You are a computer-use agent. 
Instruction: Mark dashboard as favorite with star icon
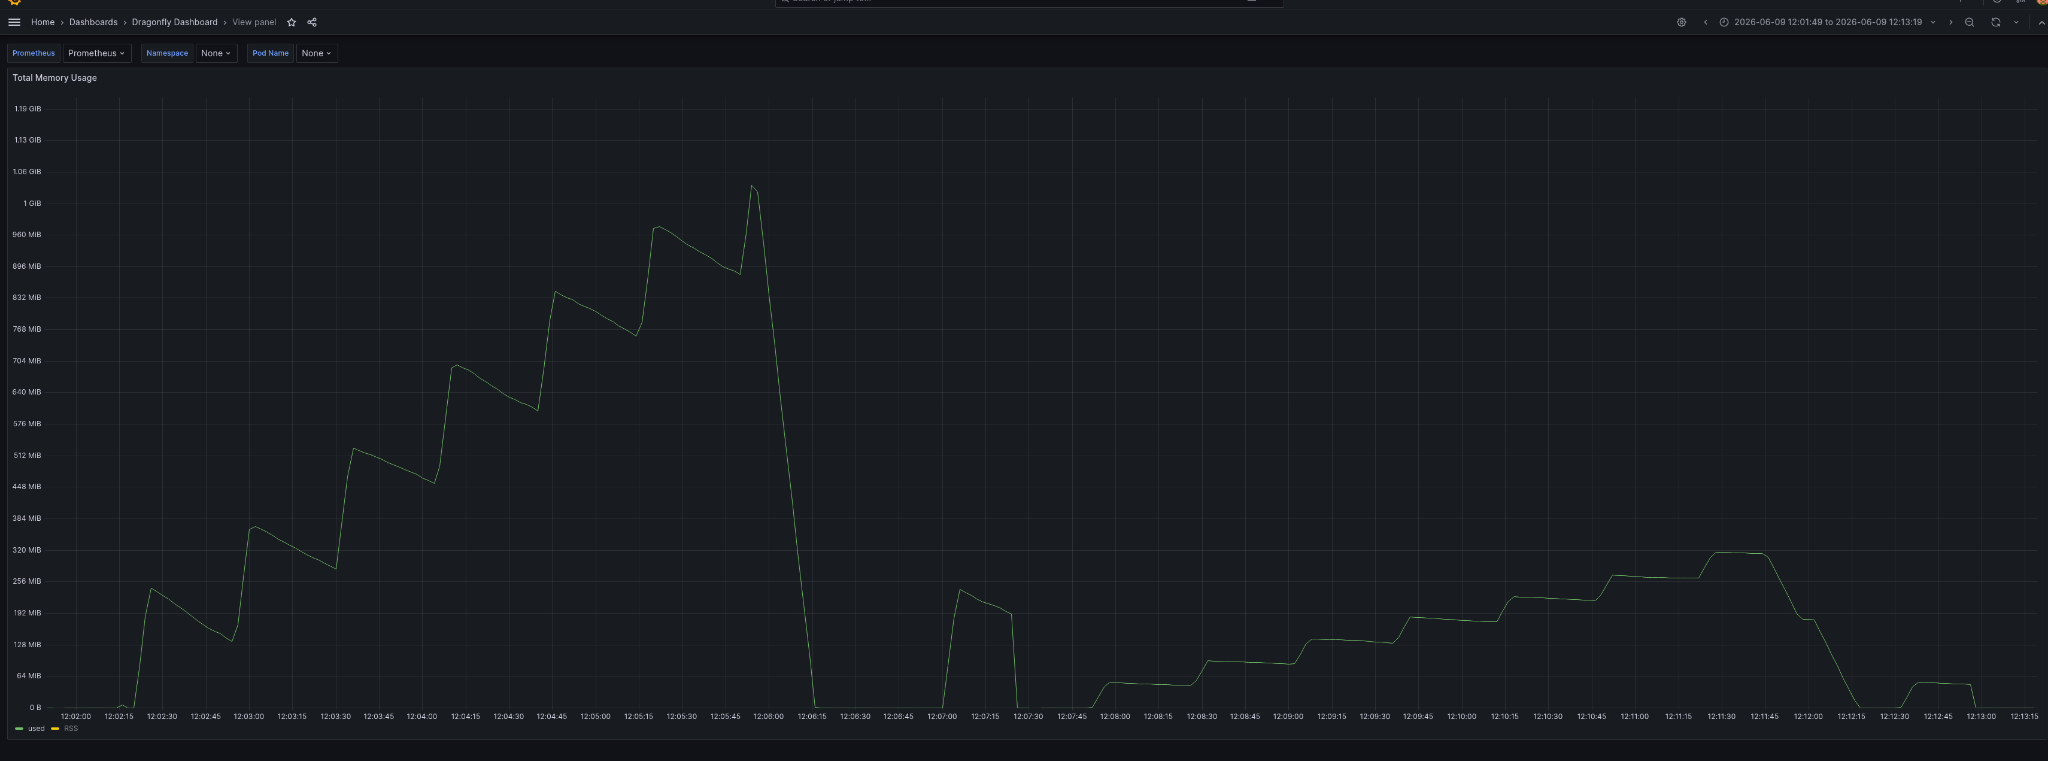point(292,22)
